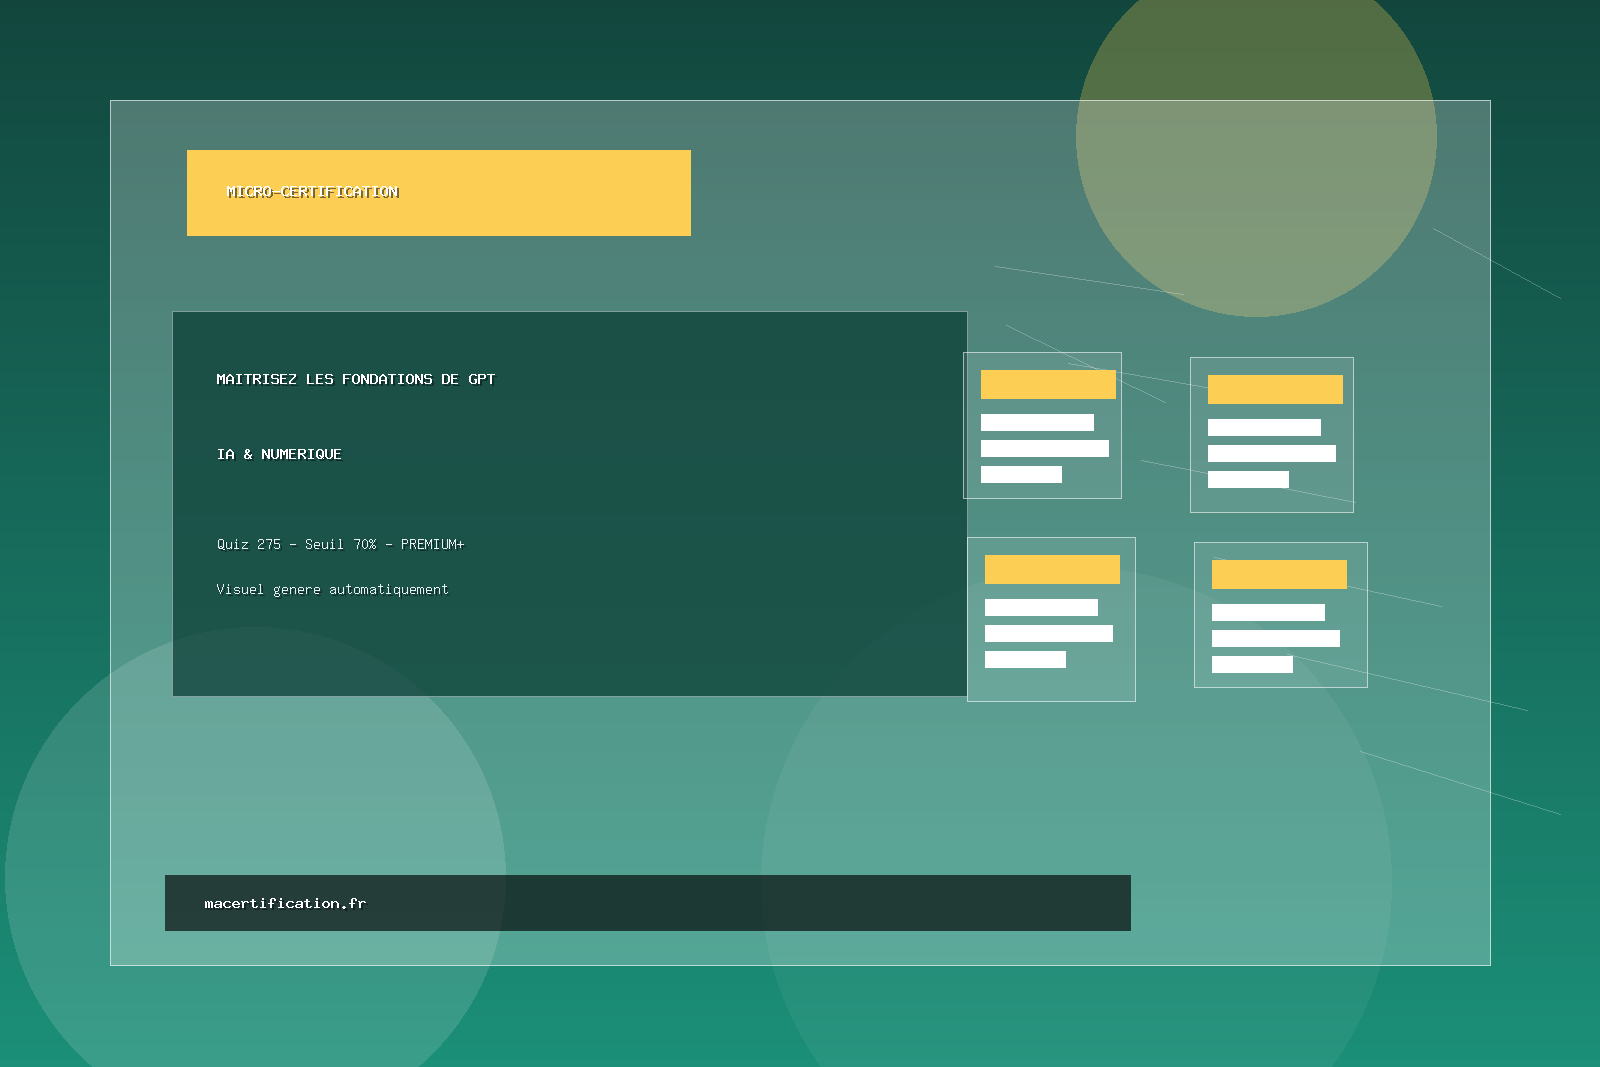Select middle white bar in upper-right card

(x=1271, y=453)
